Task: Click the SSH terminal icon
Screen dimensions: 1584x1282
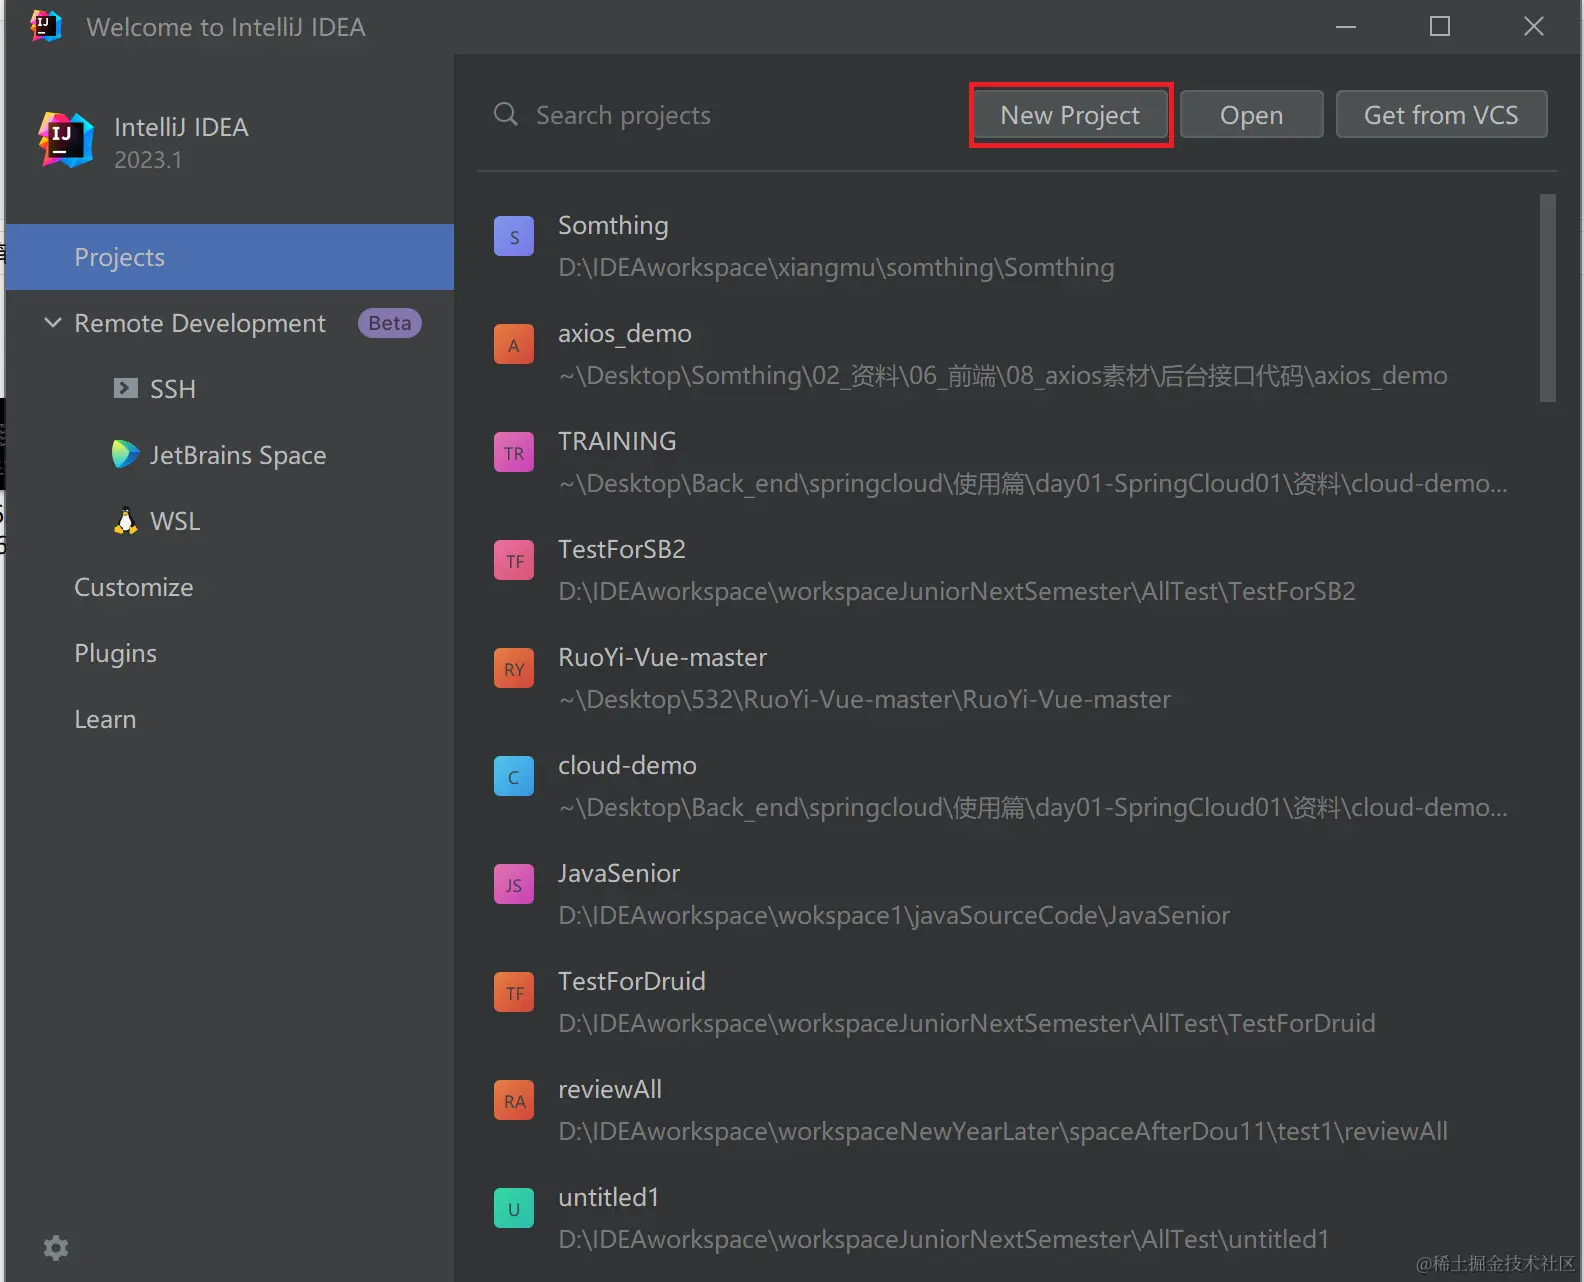Action: [126, 388]
